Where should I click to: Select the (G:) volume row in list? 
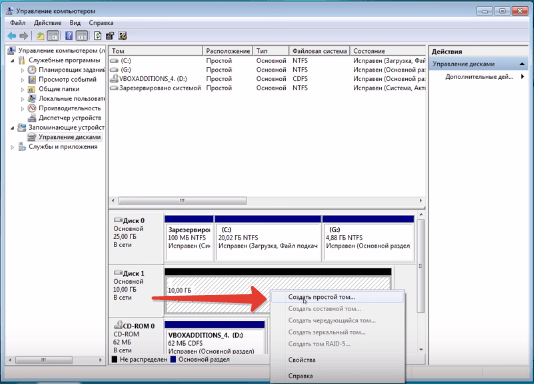click(x=267, y=69)
